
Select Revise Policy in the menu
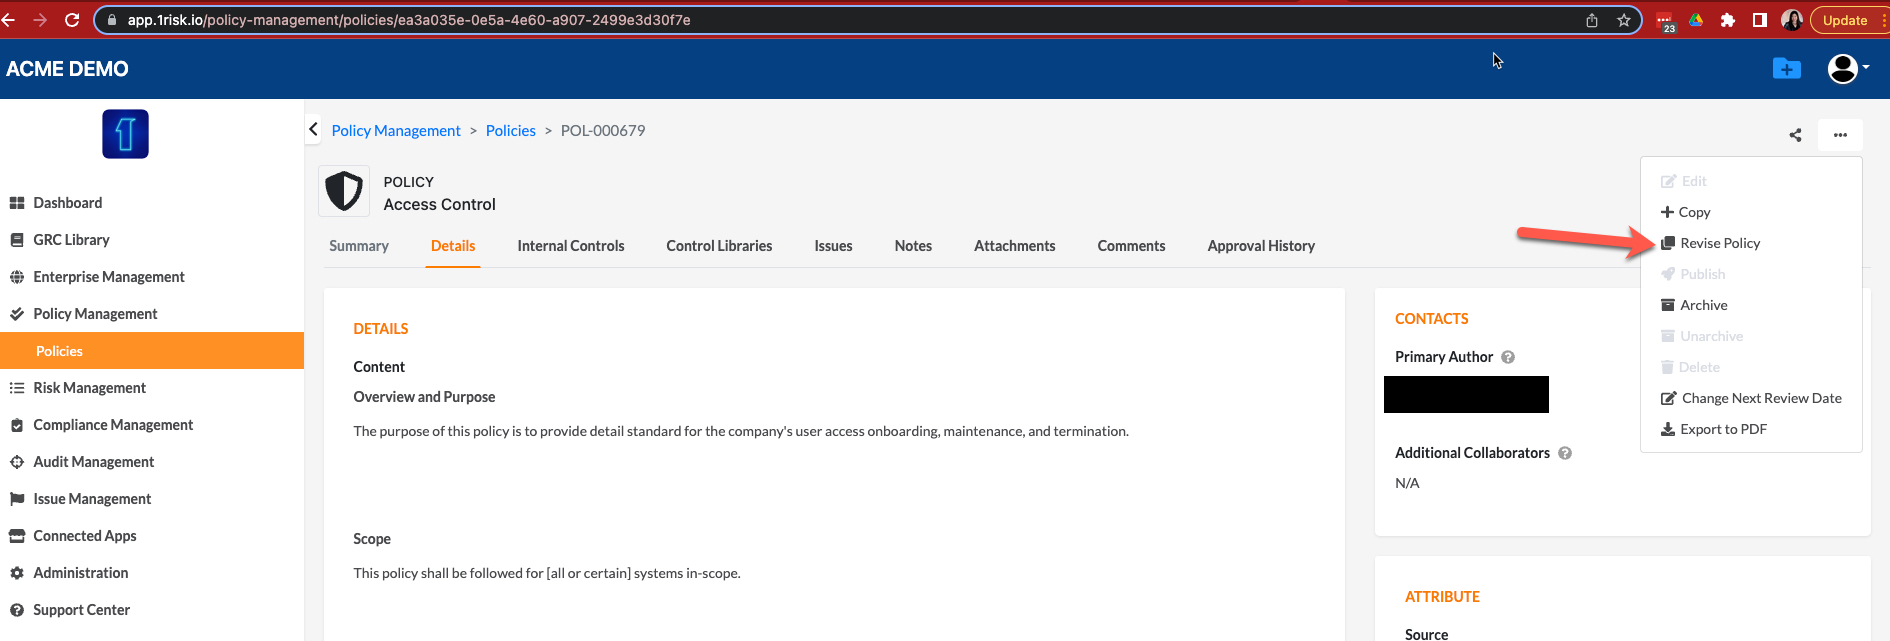[1710, 243]
